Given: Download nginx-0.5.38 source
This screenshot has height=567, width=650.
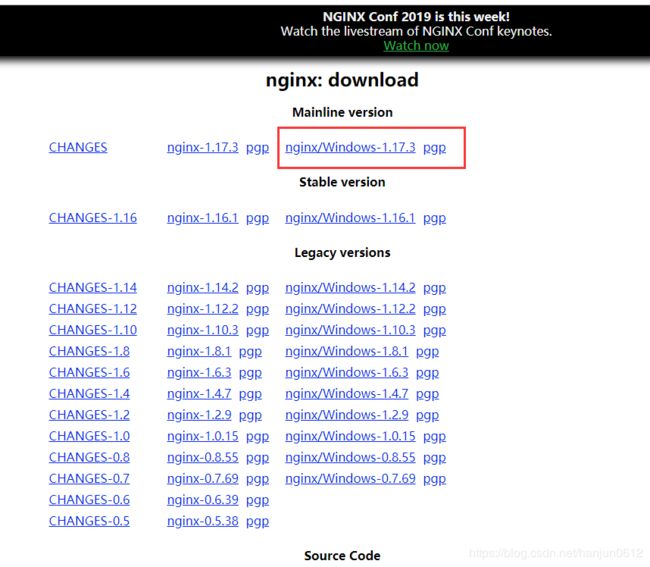Looking at the screenshot, I should click(x=203, y=521).
